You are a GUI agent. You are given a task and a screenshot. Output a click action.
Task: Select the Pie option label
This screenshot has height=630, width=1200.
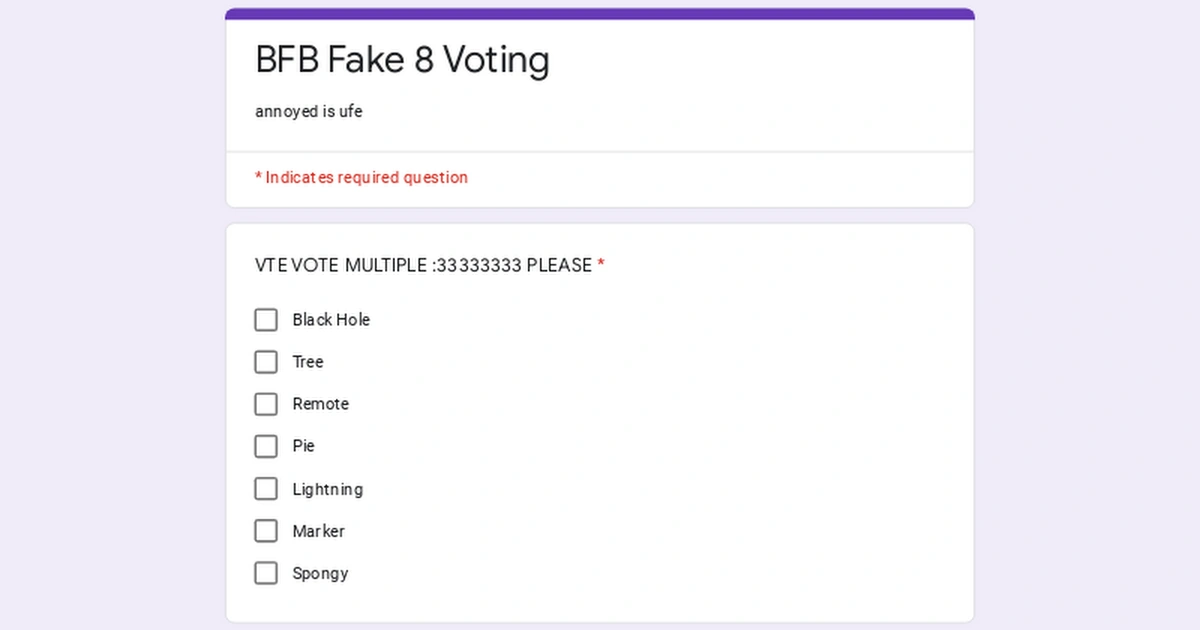point(304,446)
